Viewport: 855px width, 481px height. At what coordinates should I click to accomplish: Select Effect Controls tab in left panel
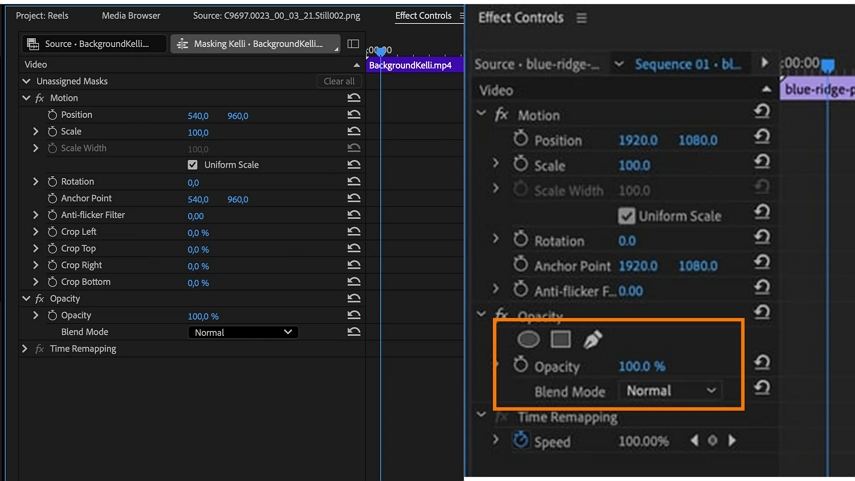(x=423, y=16)
